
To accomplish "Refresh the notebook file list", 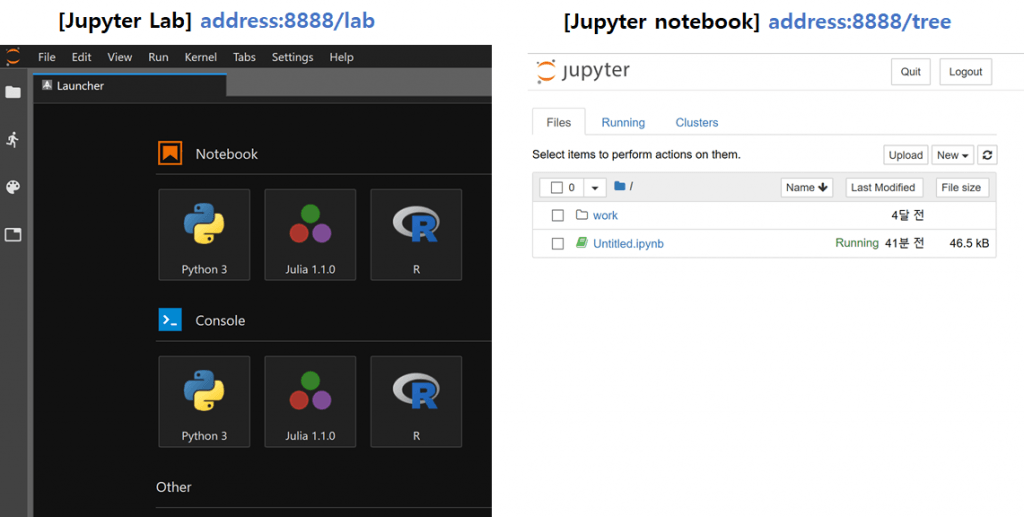I will [987, 155].
